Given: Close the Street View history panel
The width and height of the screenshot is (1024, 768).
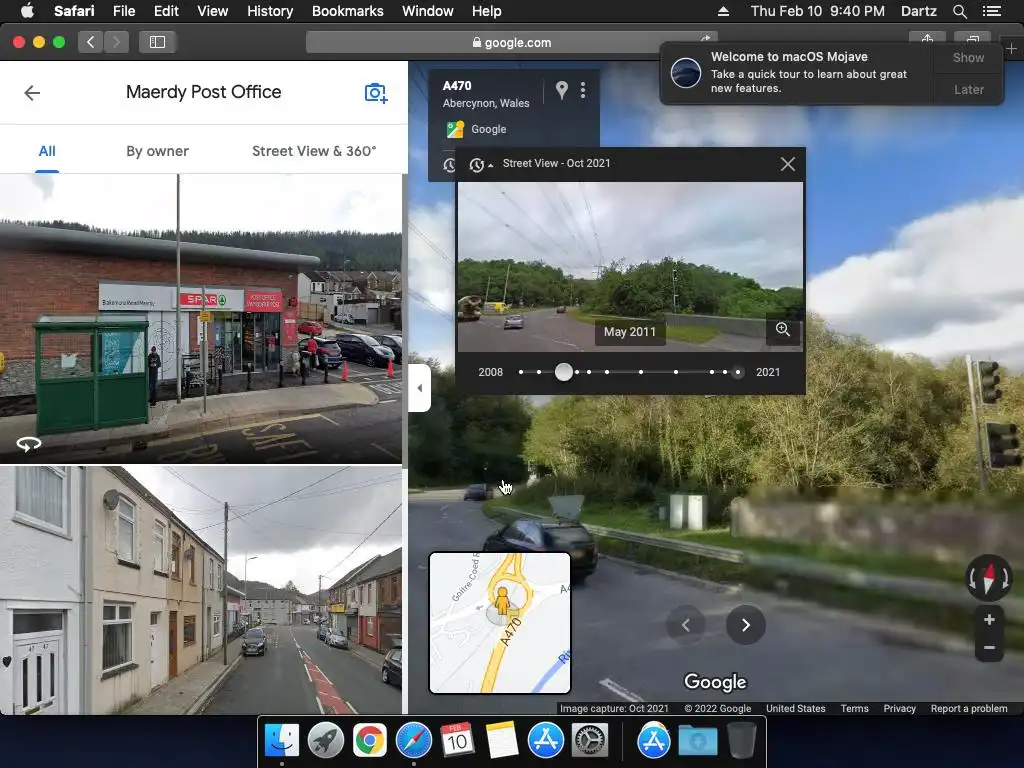Looking at the screenshot, I should tap(788, 164).
